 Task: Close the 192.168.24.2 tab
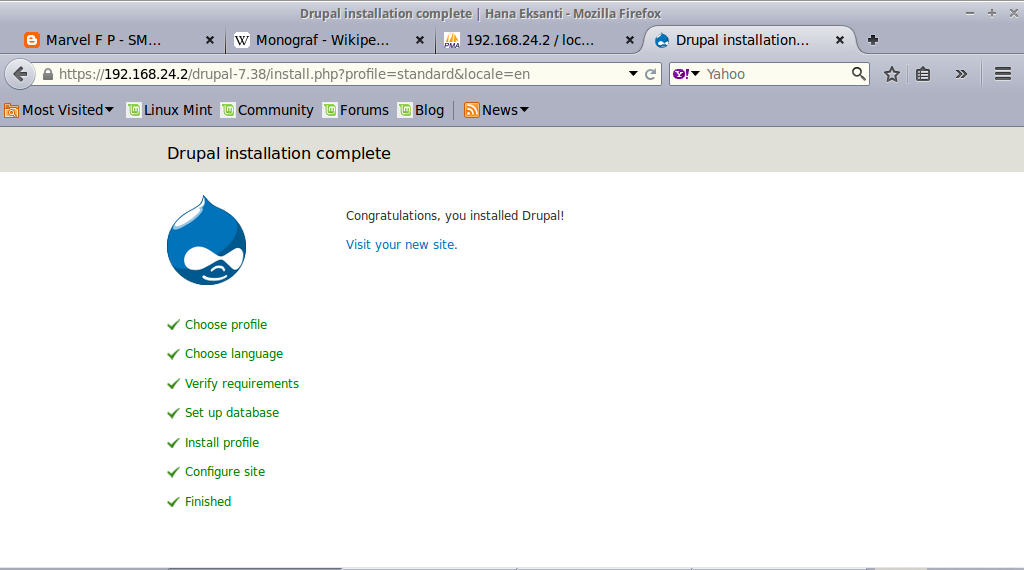coord(630,40)
